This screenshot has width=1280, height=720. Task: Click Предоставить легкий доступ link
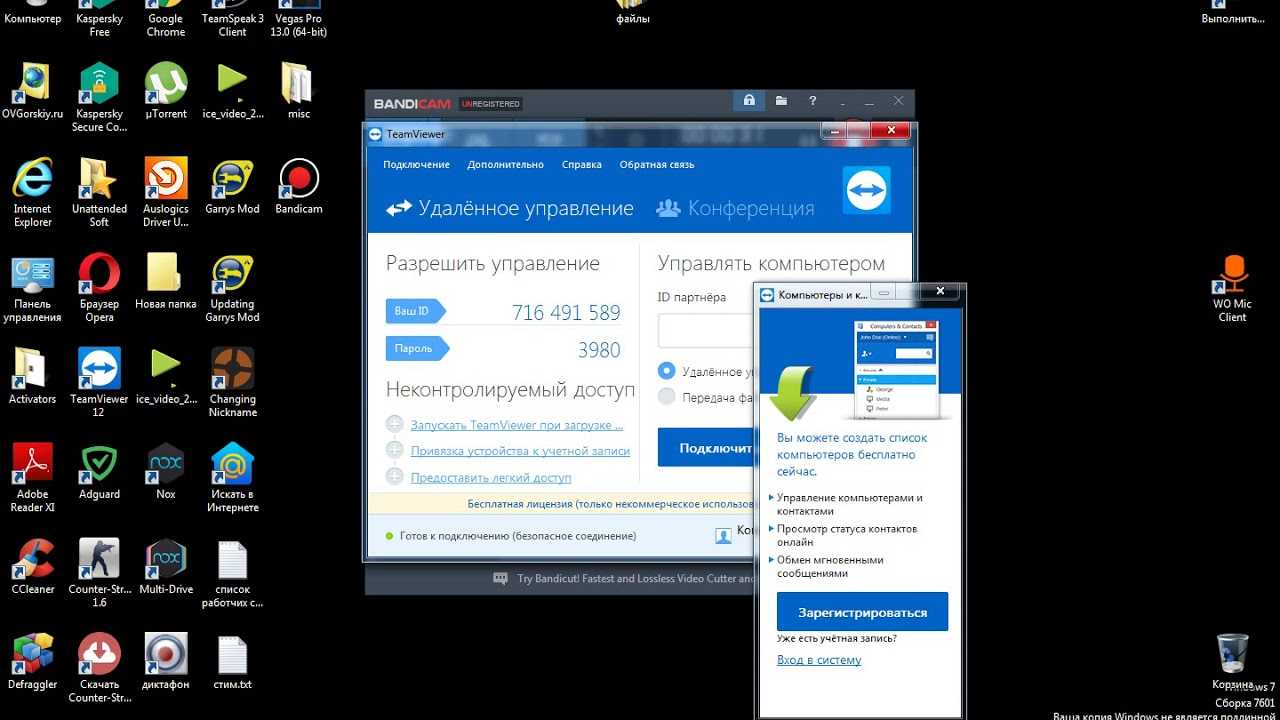coord(491,478)
